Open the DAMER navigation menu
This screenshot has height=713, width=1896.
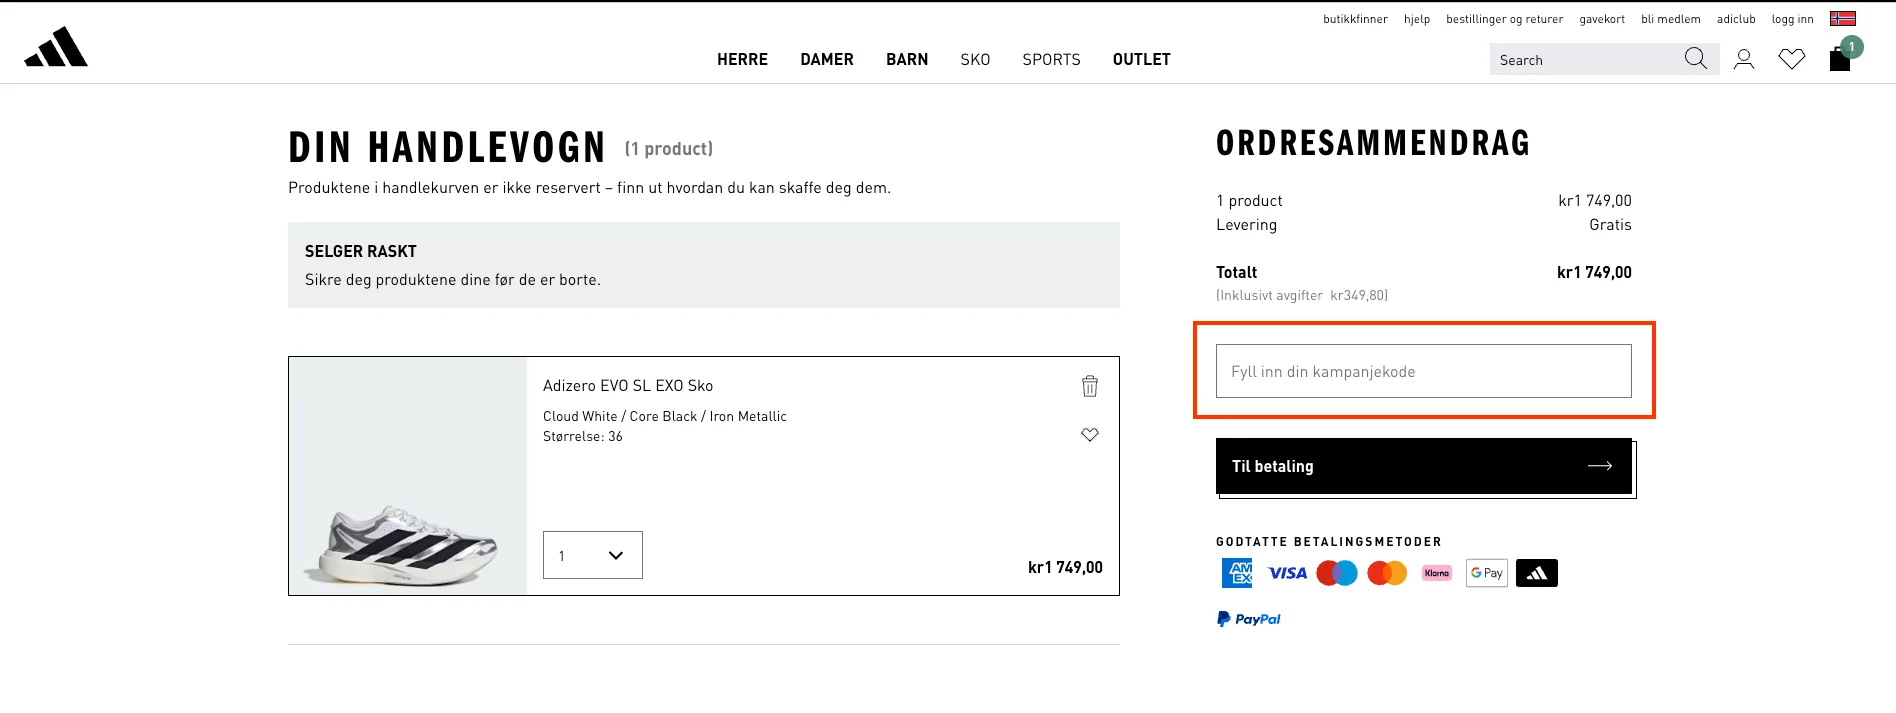pyautogui.click(x=826, y=59)
